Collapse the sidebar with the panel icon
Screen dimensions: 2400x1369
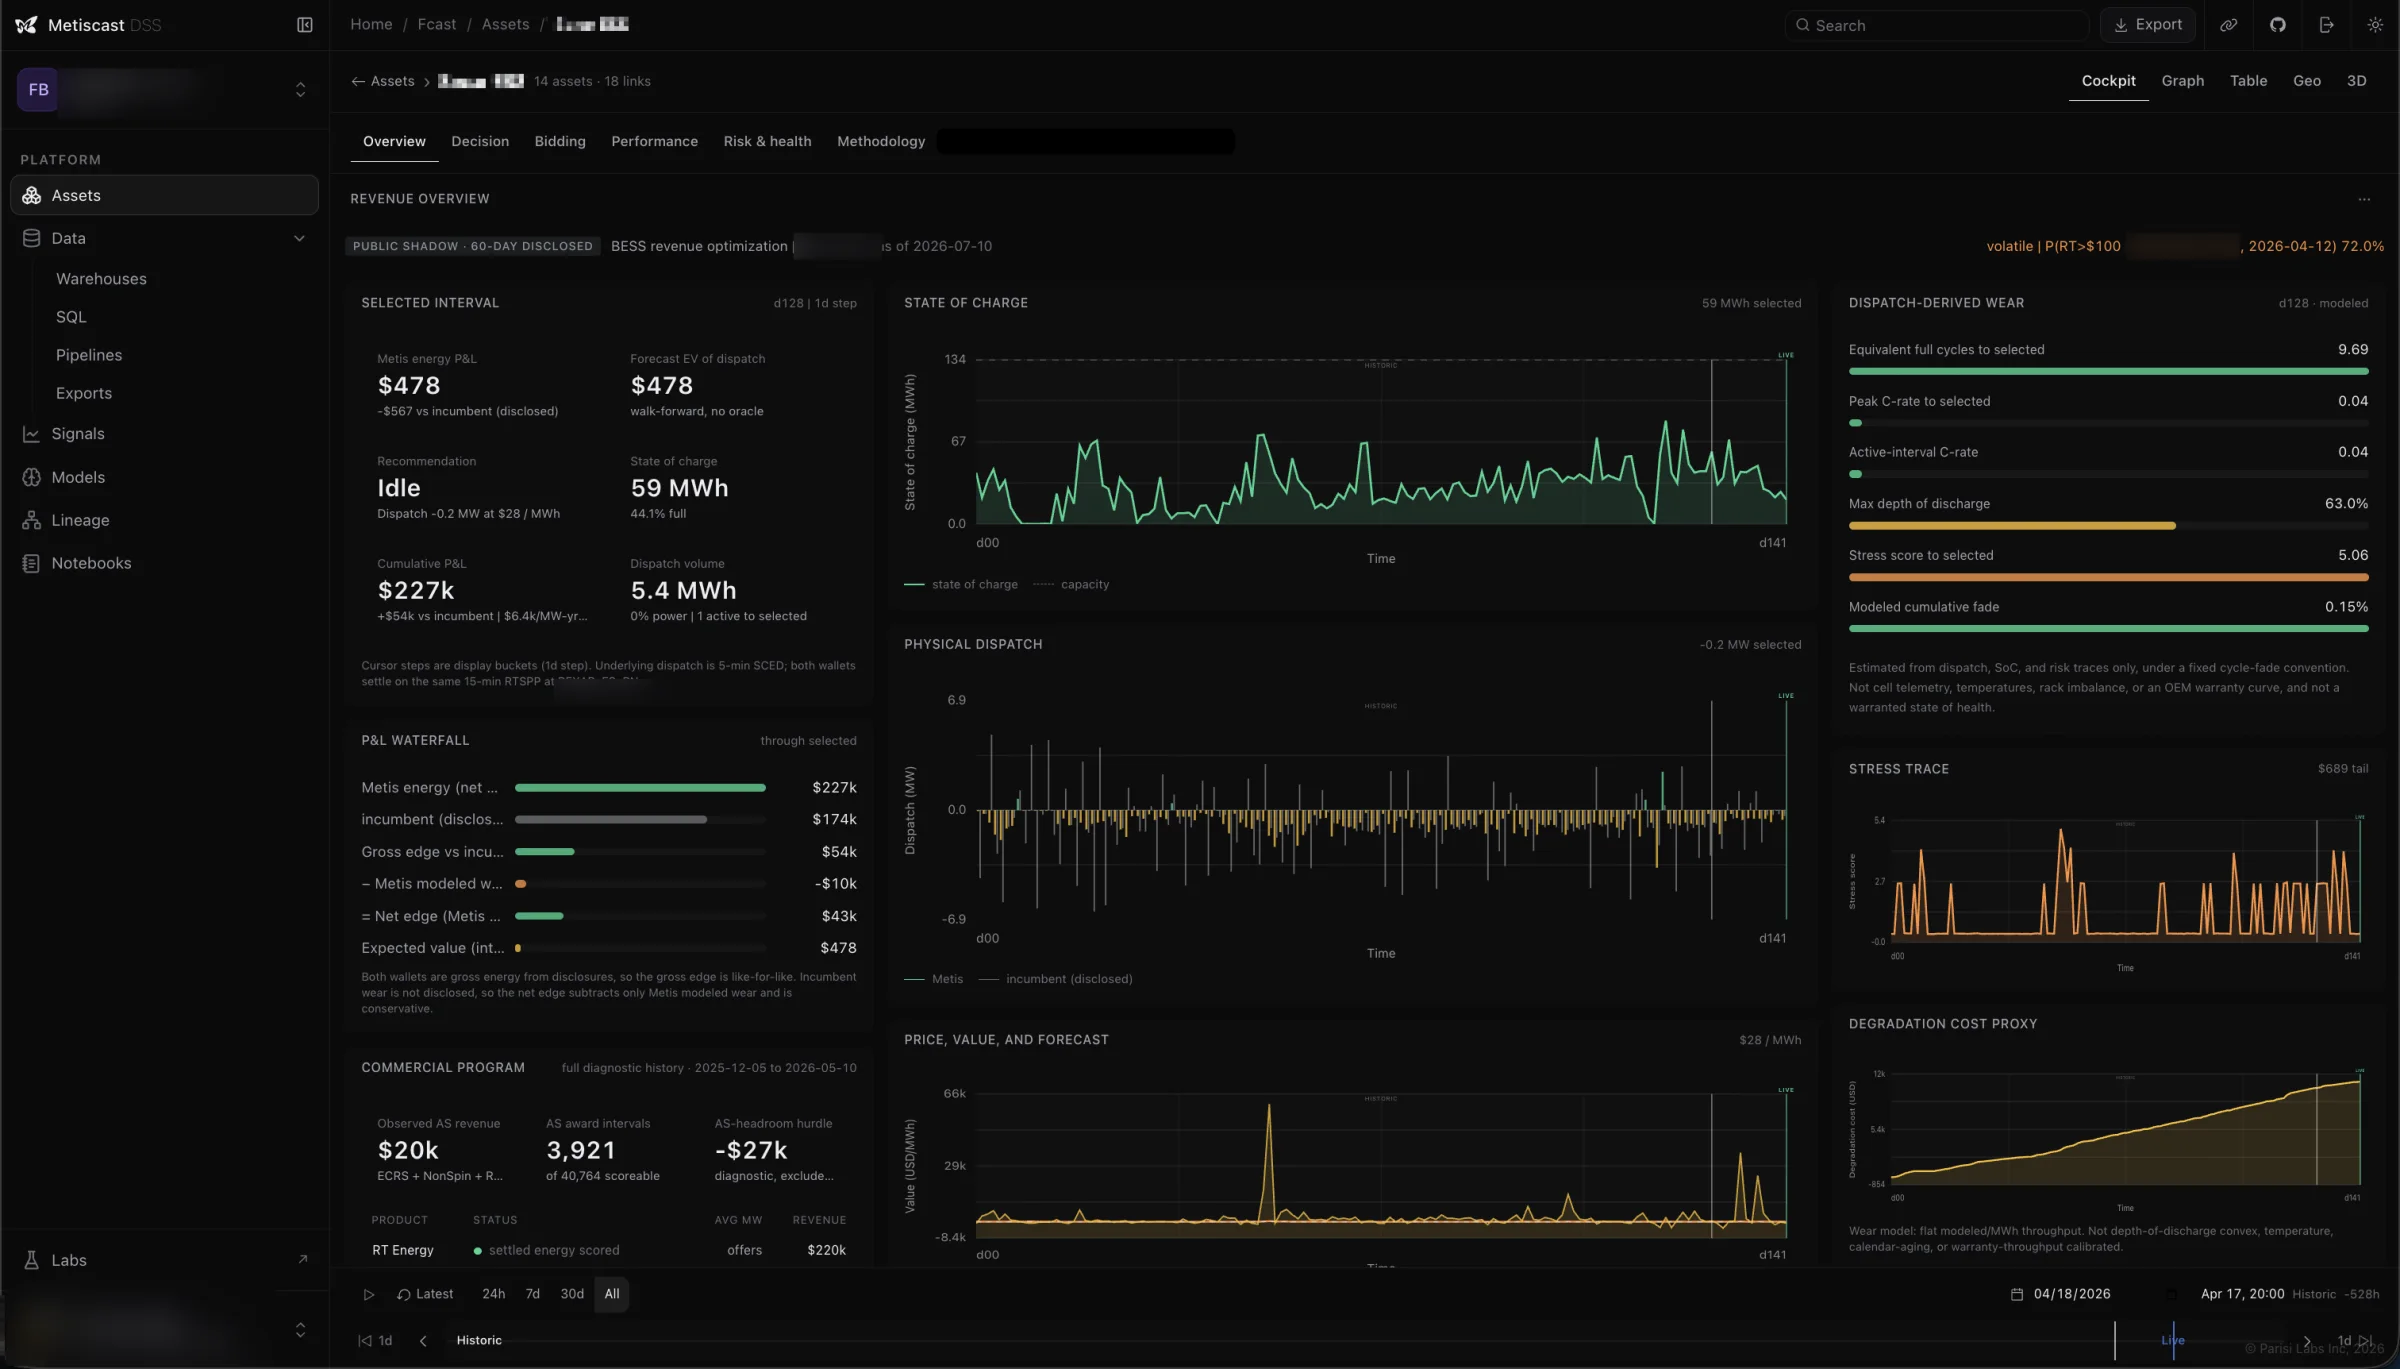click(305, 25)
